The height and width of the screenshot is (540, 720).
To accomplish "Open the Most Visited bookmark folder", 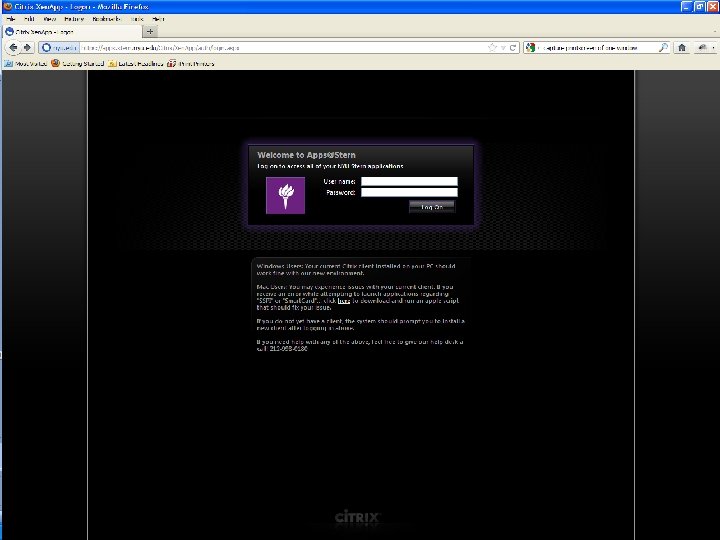I will pos(26,63).
